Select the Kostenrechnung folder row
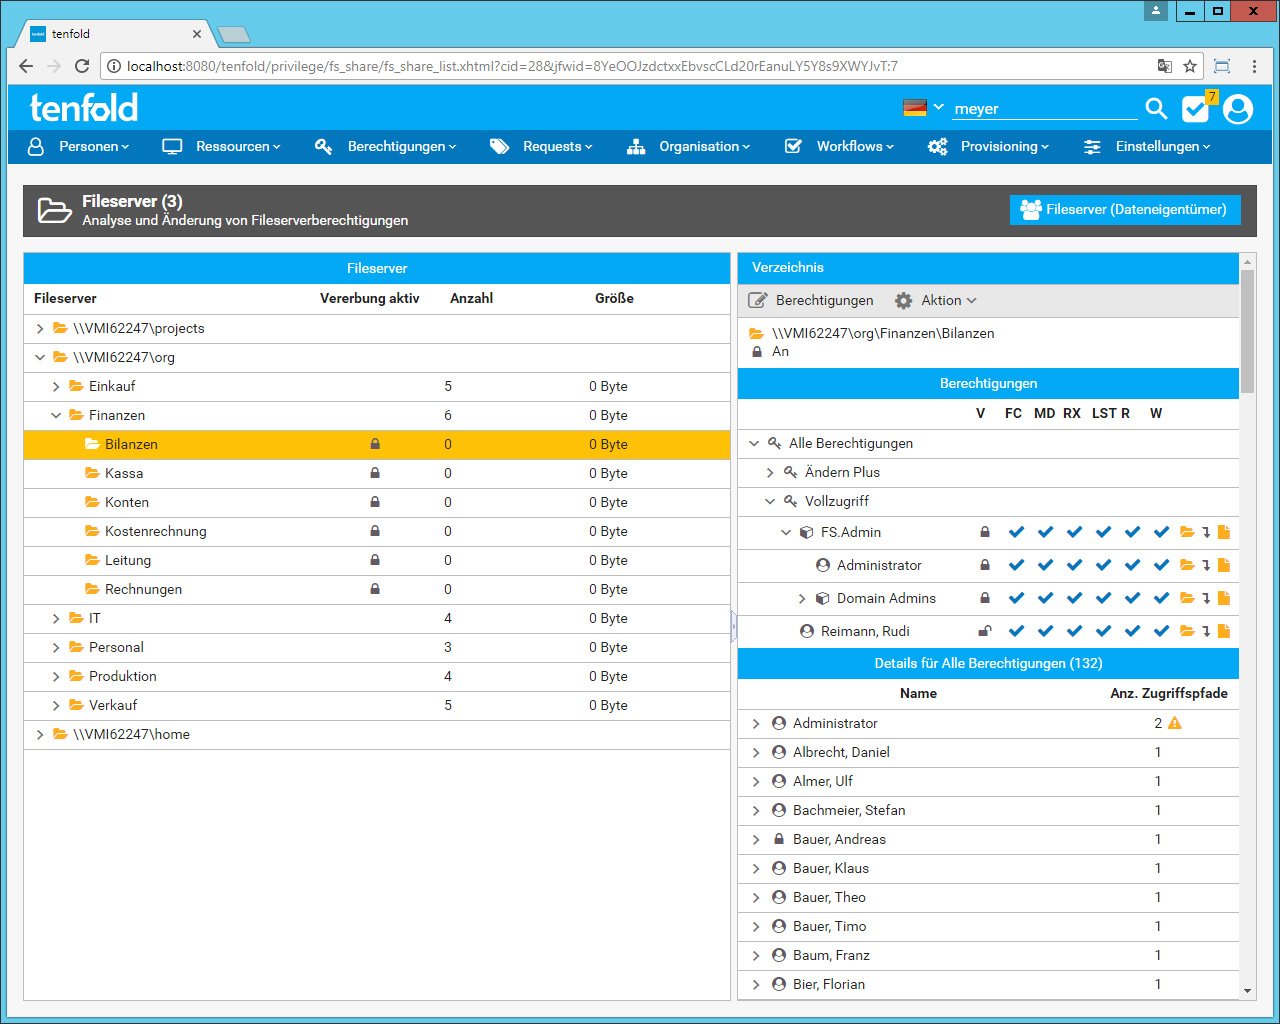Screen dimensions: 1280x1024 click(377, 531)
